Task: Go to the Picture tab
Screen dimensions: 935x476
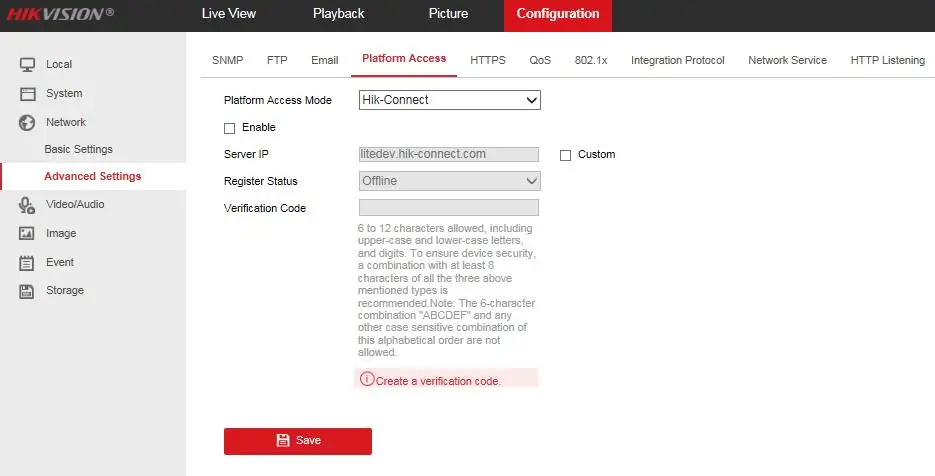Action: tap(448, 14)
